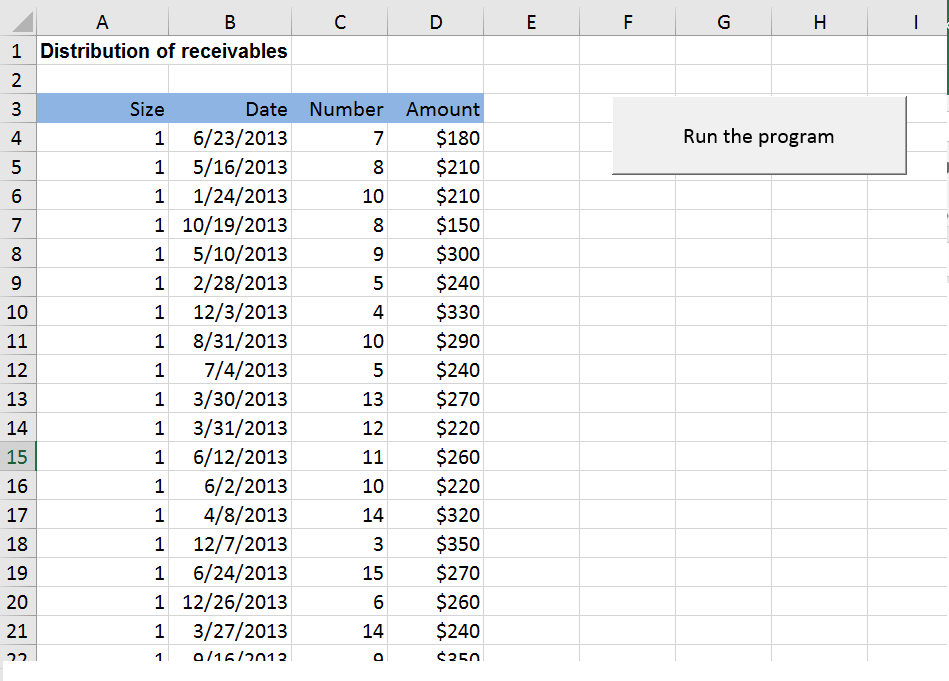Screen dimensions: 949x681
Task: Click the row 3 header
Action: 18,109
